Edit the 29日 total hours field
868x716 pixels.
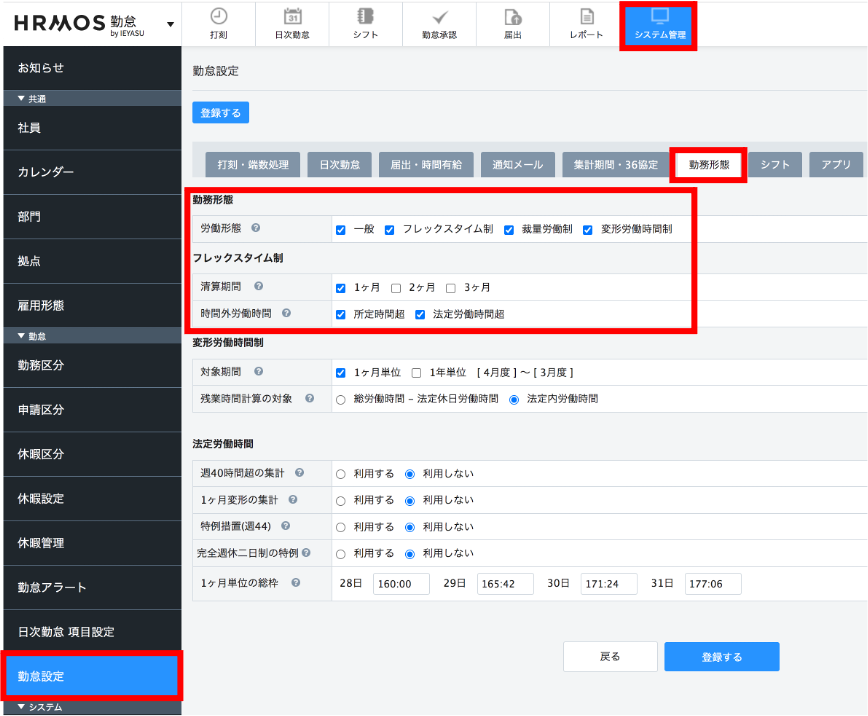[505, 584]
